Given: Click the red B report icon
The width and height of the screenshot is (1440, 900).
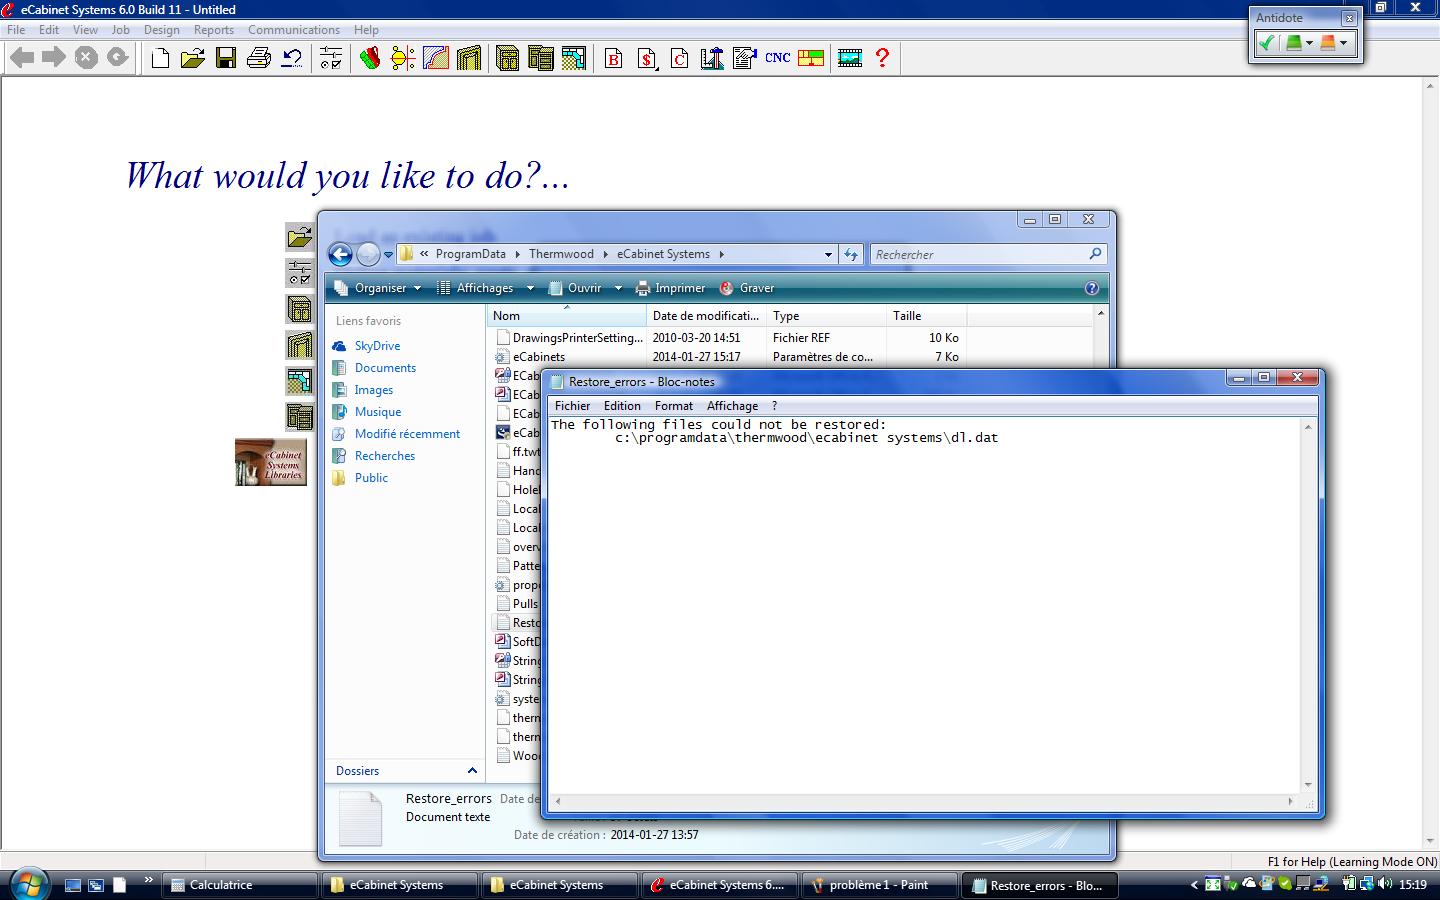Looking at the screenshot, I should [614, 58].
